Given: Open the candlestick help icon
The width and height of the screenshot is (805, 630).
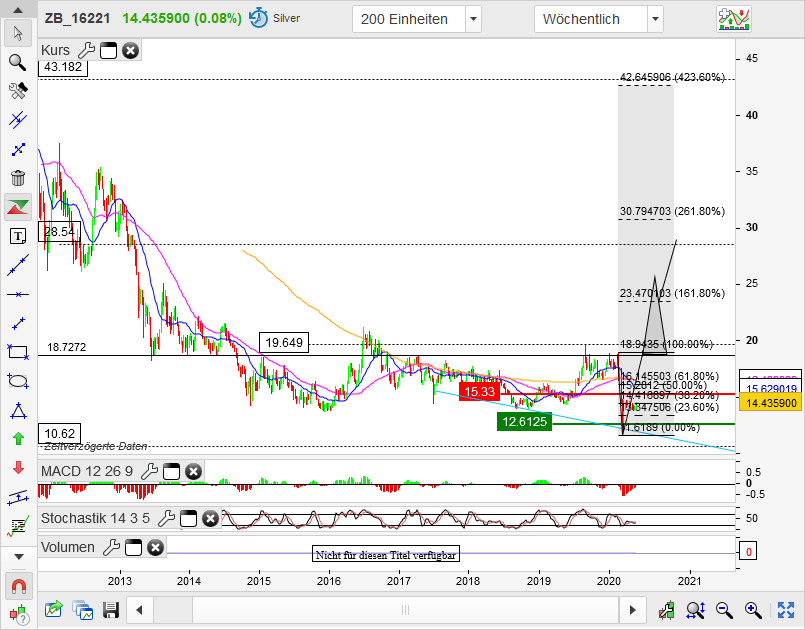Looking at the screenshot, I should click(19, 614).
